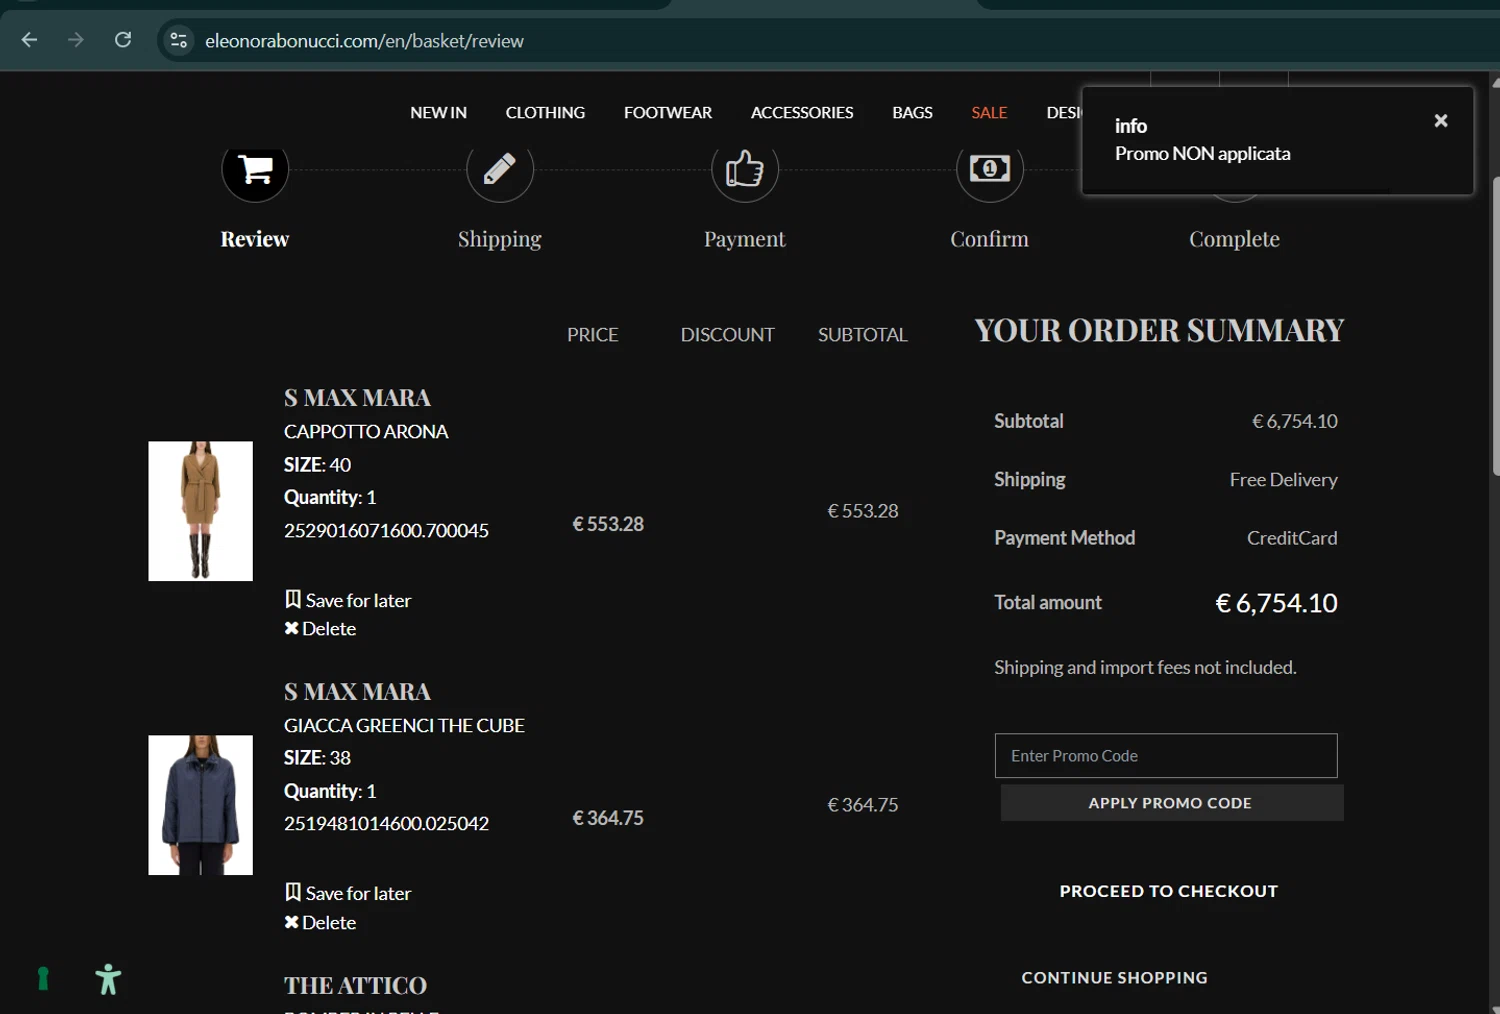Open the FOOTWEAR menu

point(668,113)
